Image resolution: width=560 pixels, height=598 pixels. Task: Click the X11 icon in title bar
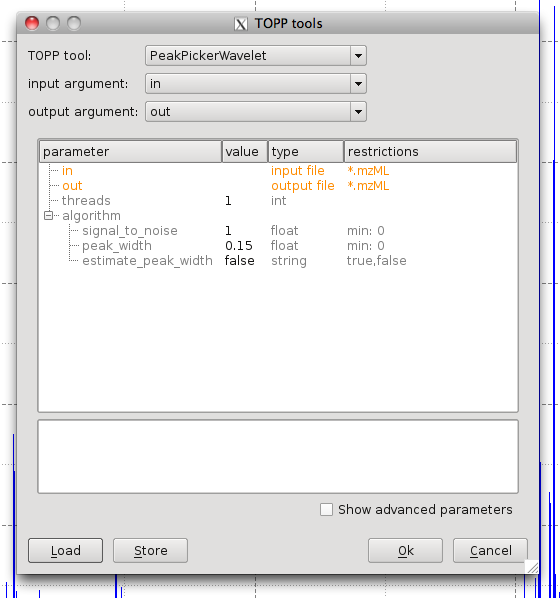241,24
